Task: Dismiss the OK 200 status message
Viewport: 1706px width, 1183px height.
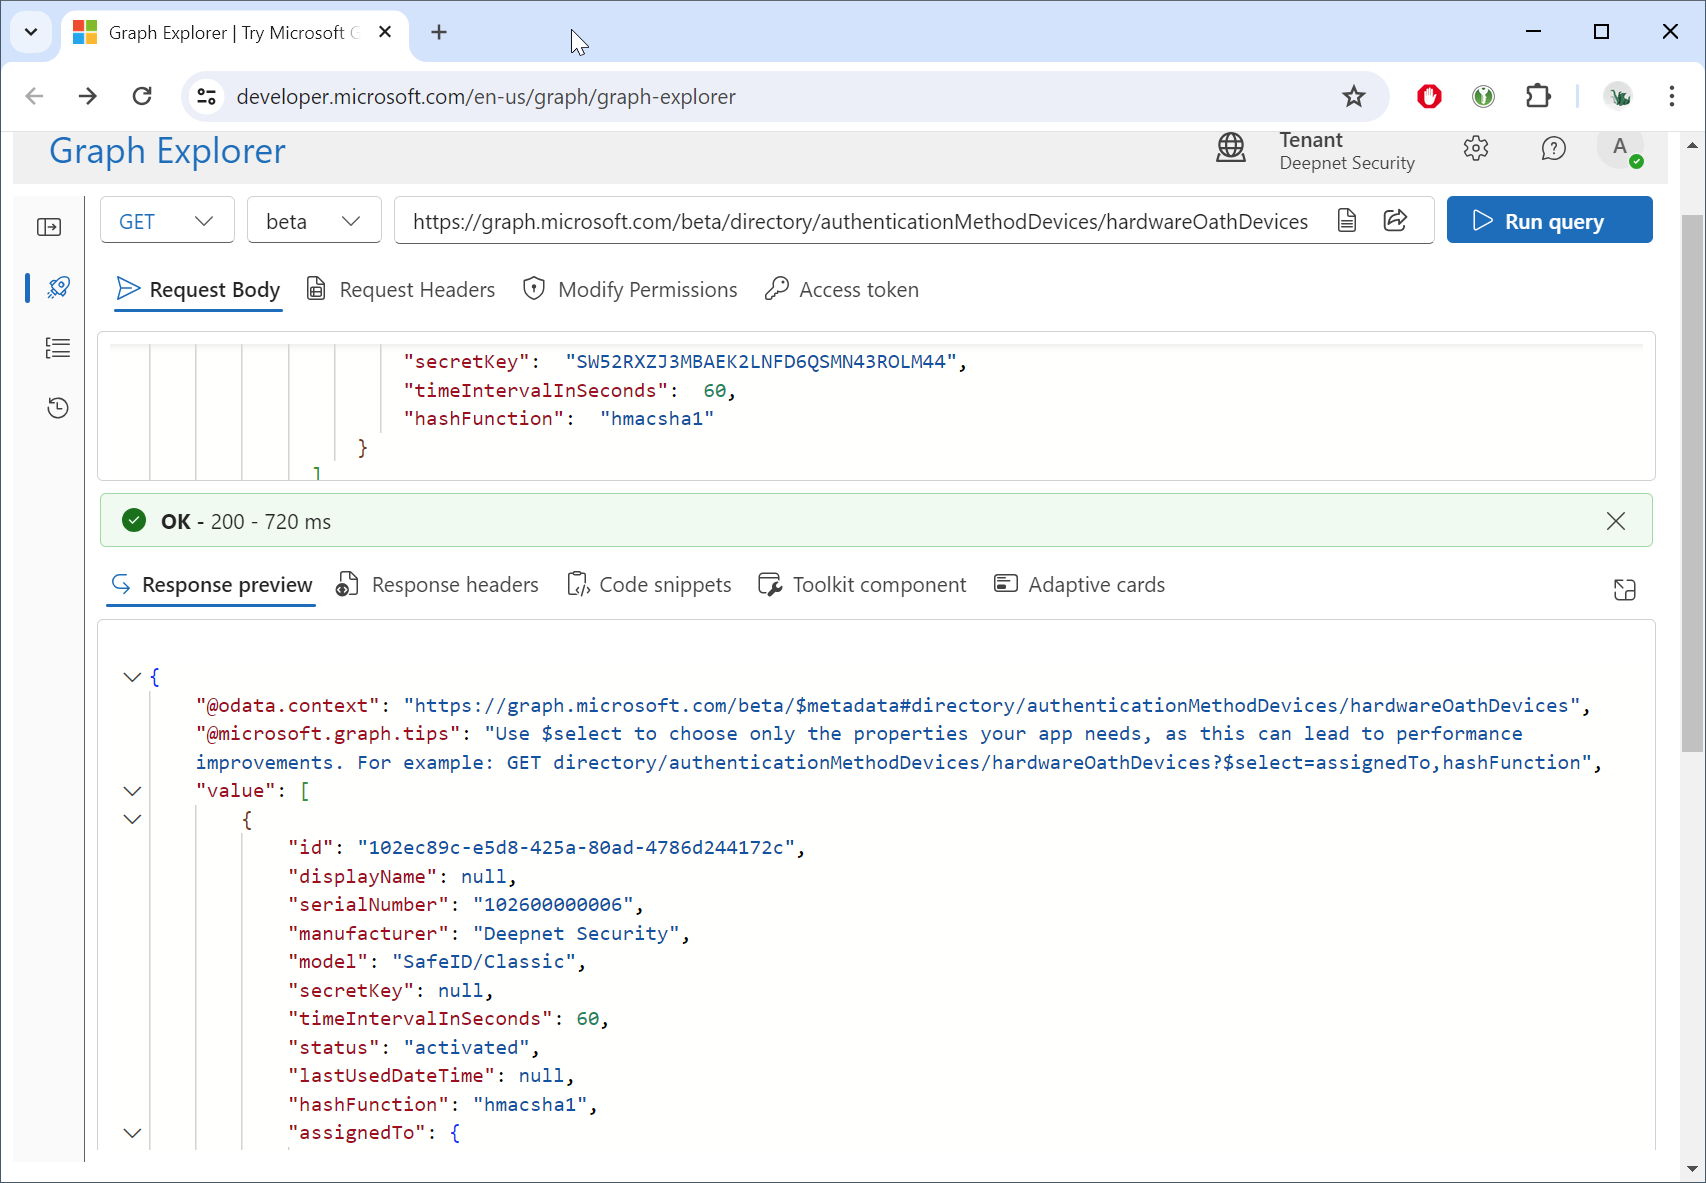Action: (1616, 521)
